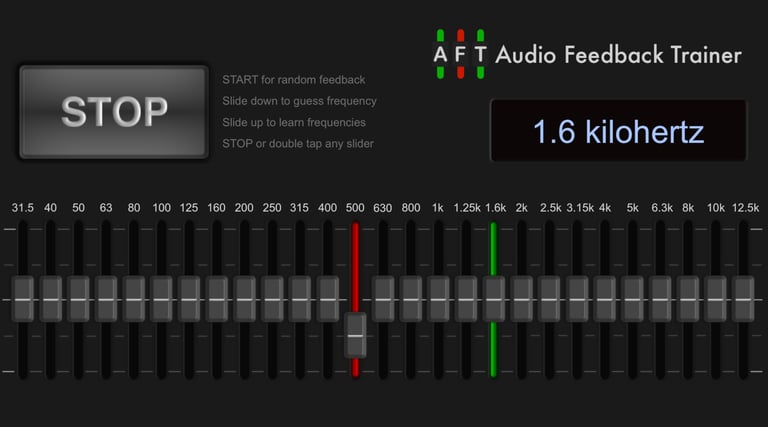The width and height of the screenshot is (768, 427).
Task: Select the 4k slider knob
Action: 604,299
